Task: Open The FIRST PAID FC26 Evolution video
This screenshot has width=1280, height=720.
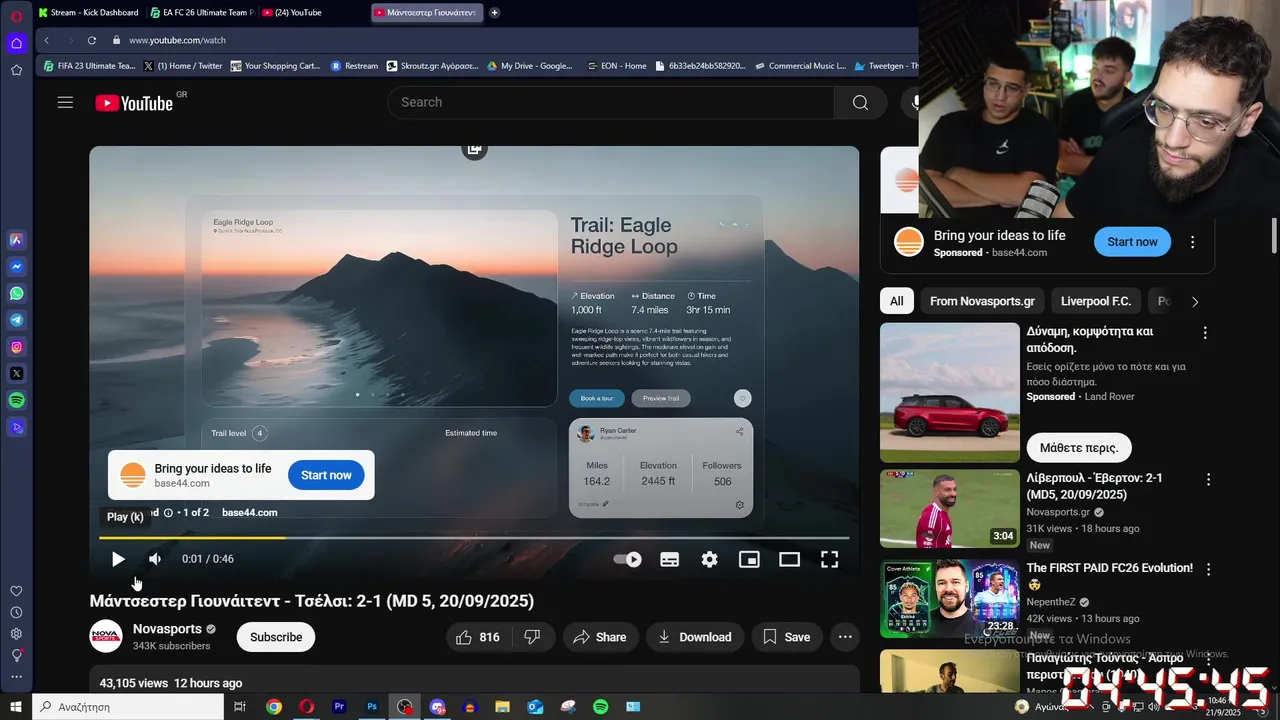Action: point(1110,568)
